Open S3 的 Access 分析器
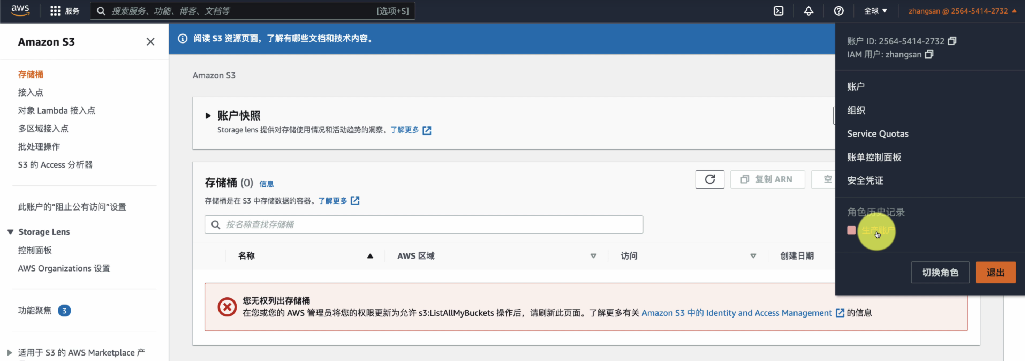Image resolution: width=1025 pixels, height=361 pixels. 55,165
